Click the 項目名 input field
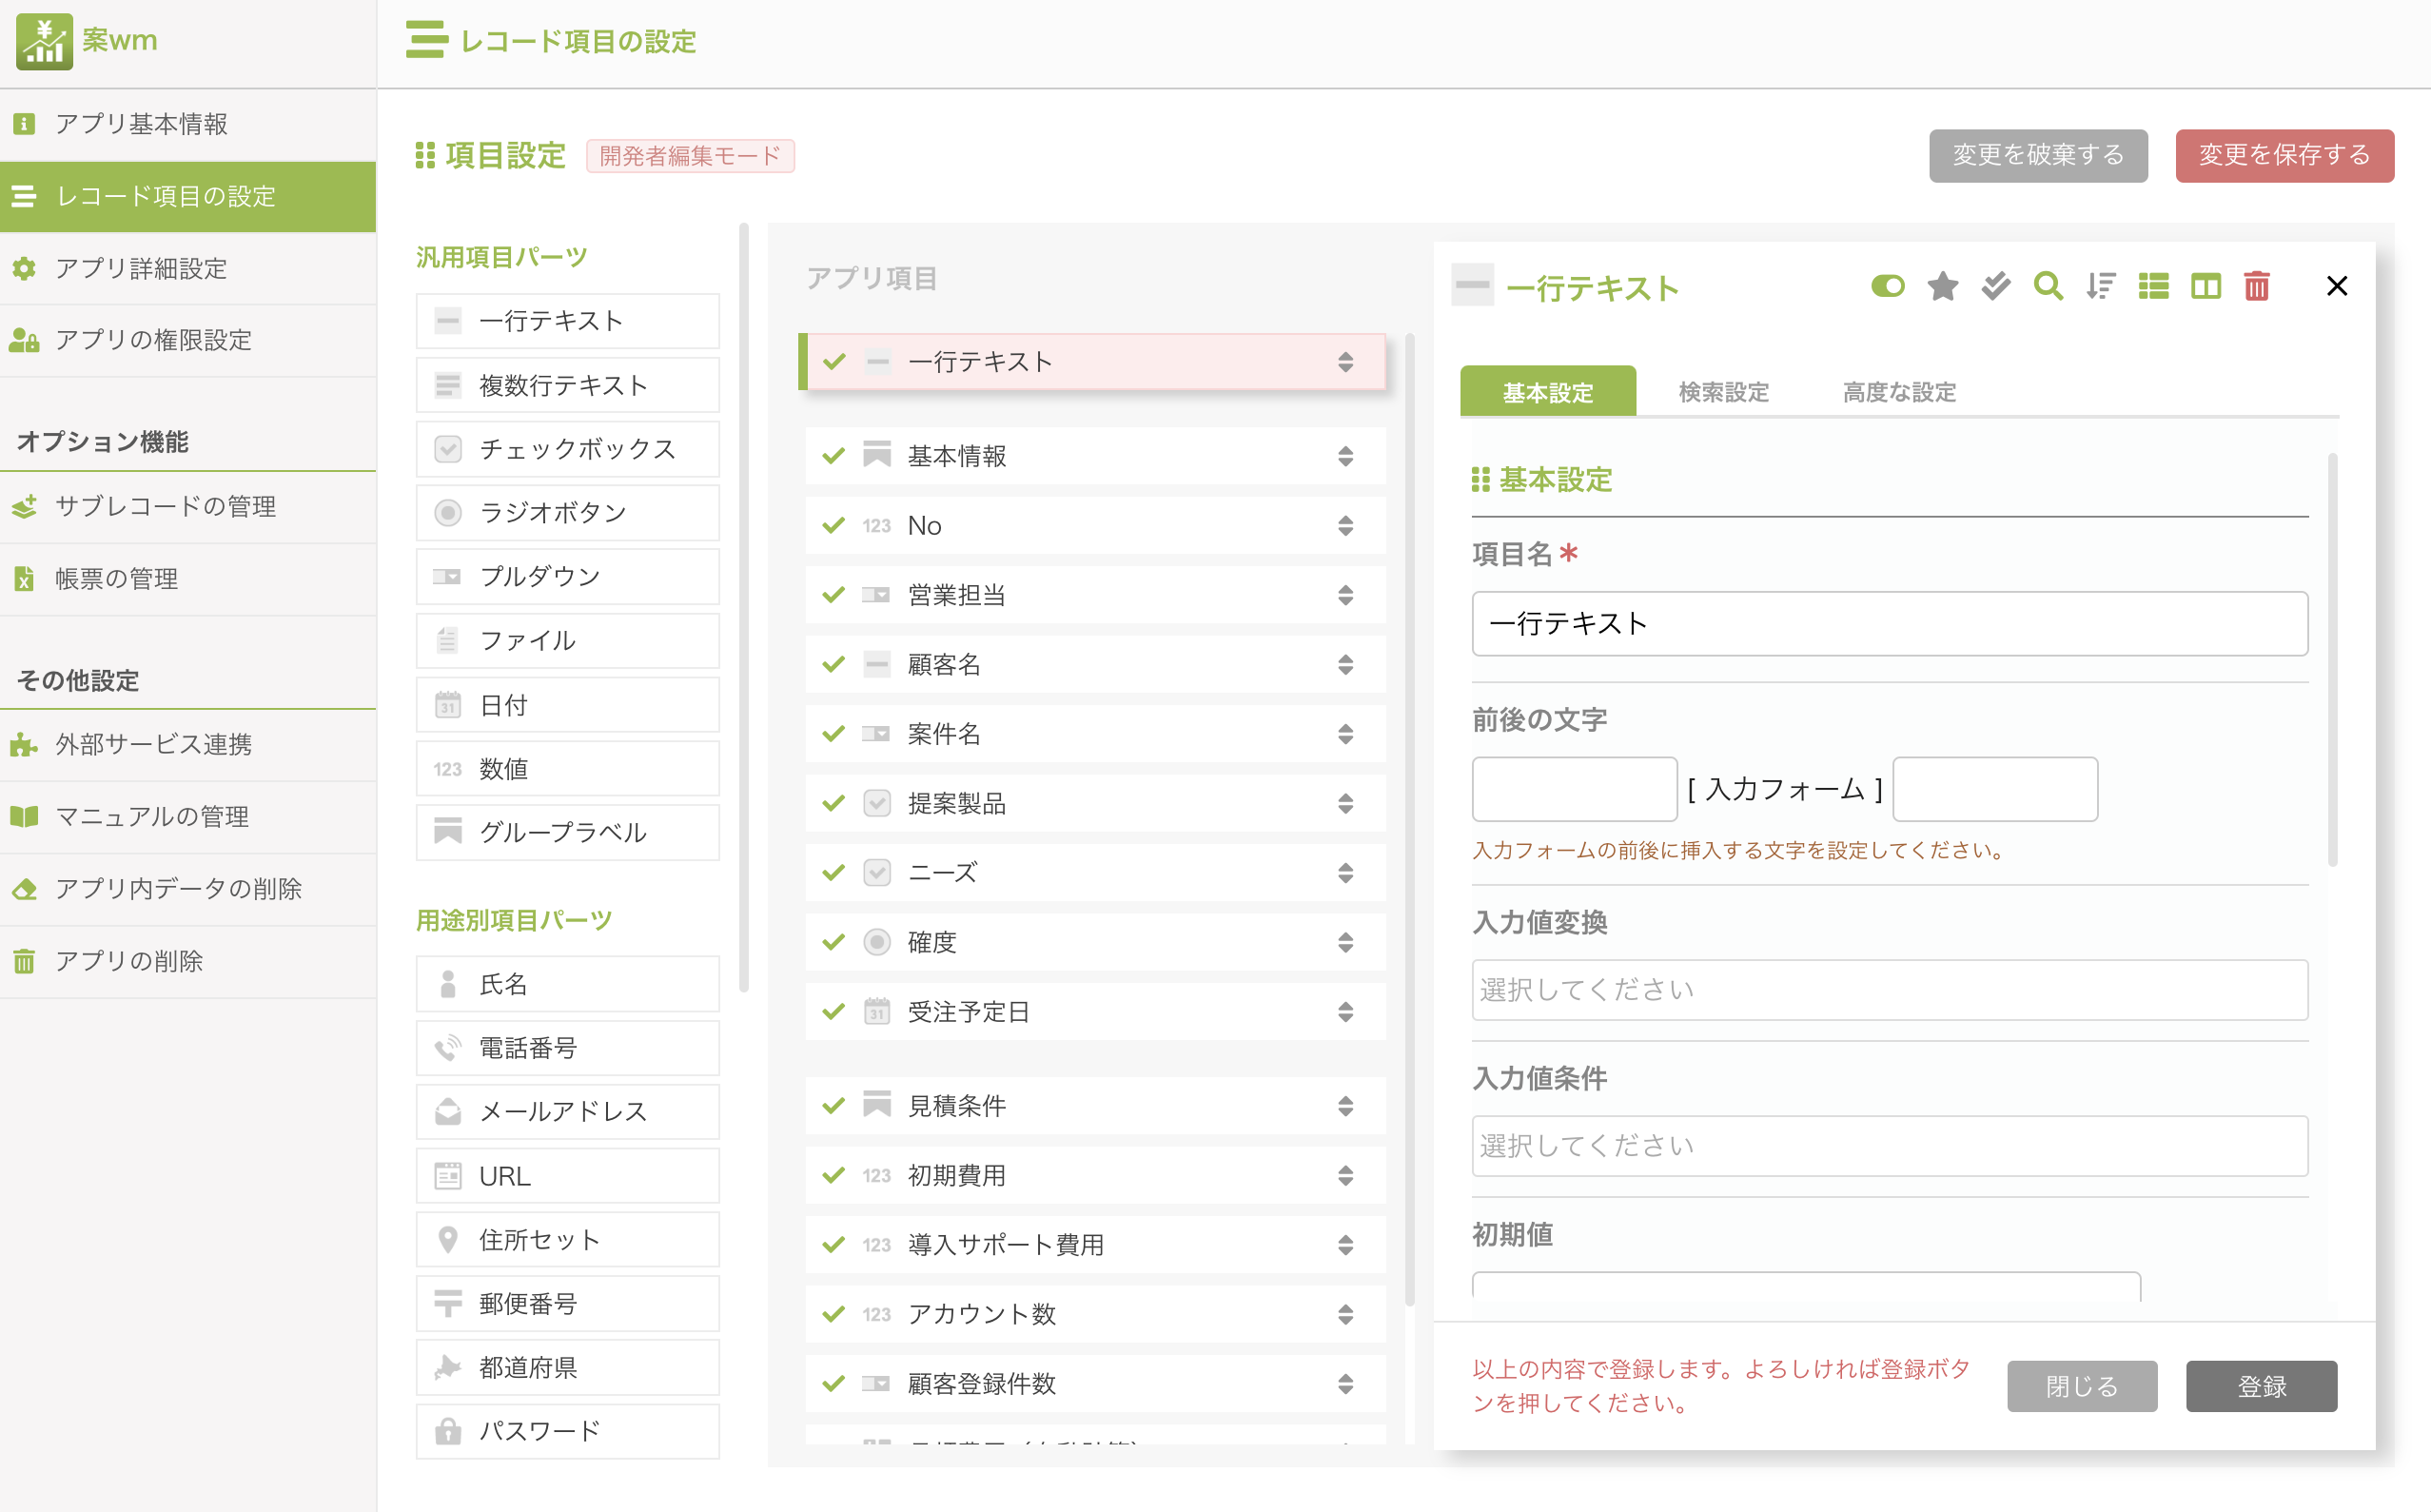The image size is (2431, 1512). 1889,624
